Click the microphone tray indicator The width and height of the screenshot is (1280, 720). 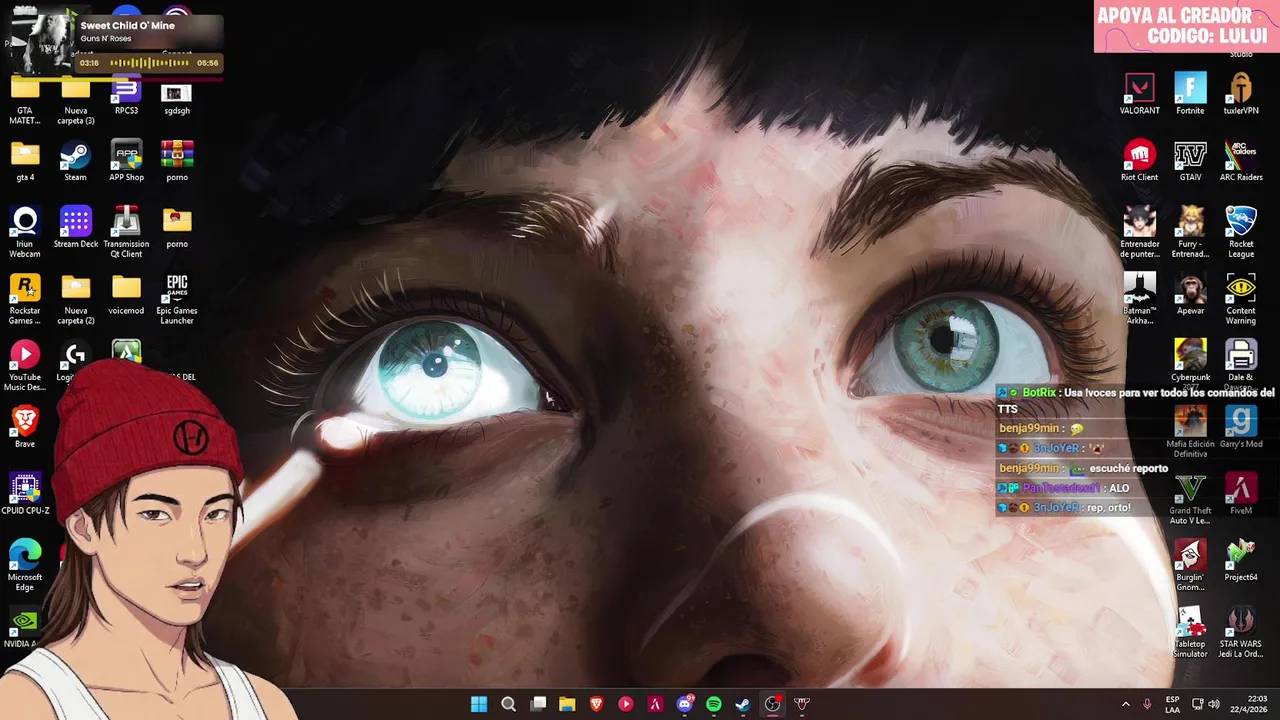(1147, 704)
